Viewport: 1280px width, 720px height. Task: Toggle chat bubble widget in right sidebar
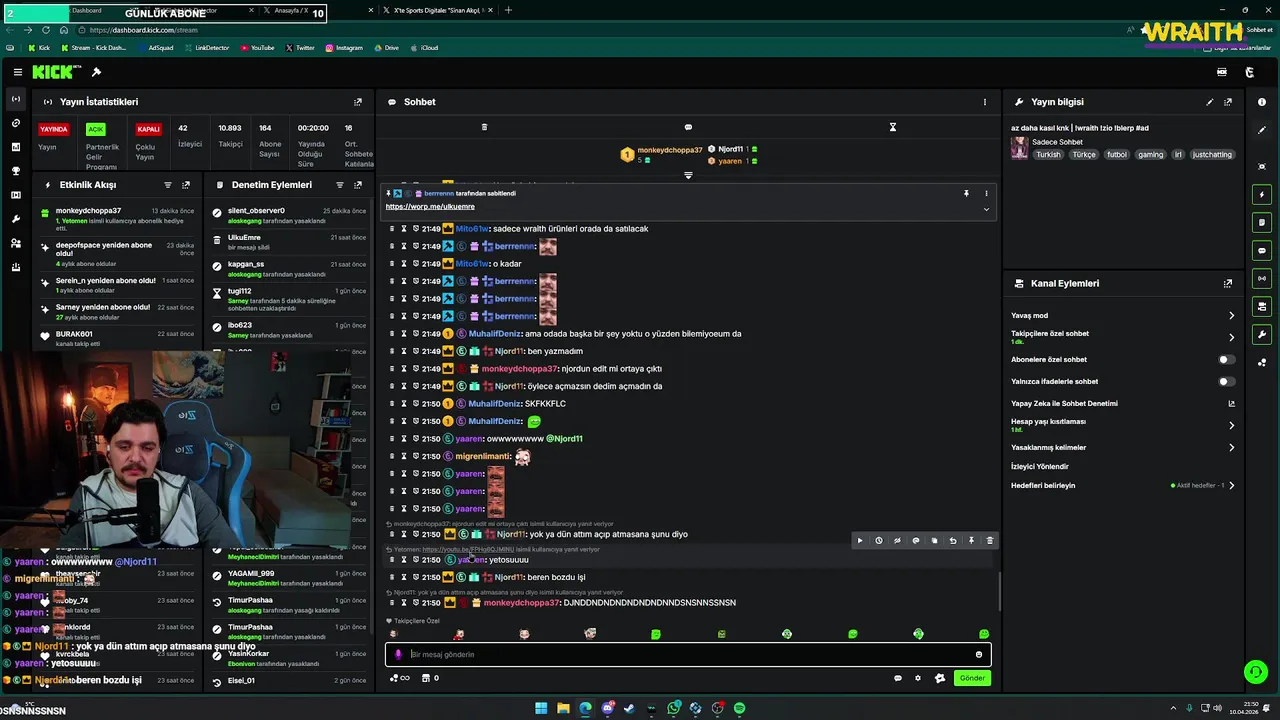[1262, 250]
